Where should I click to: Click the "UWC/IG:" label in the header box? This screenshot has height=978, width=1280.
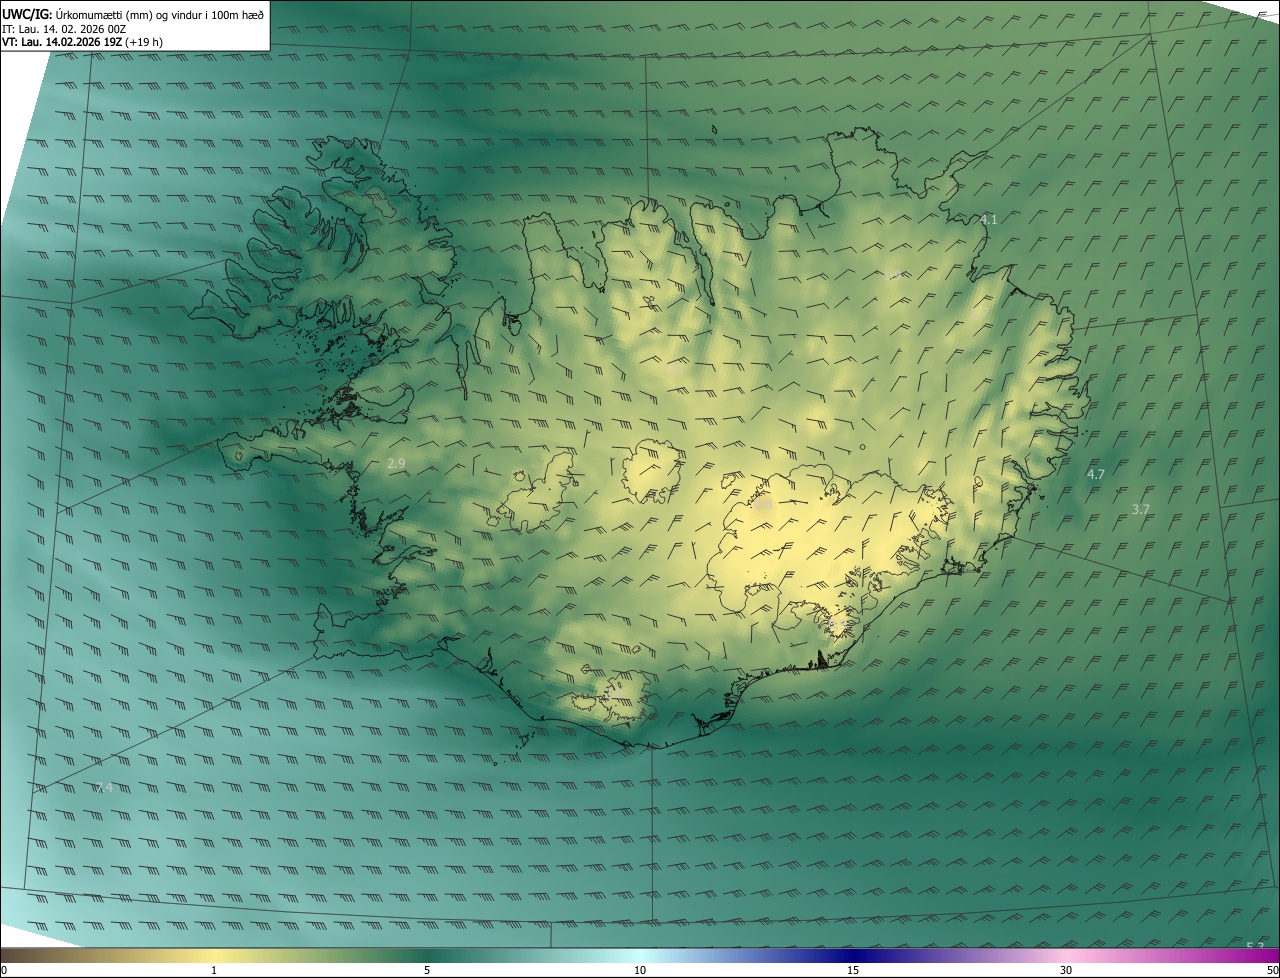click(27, 14)
